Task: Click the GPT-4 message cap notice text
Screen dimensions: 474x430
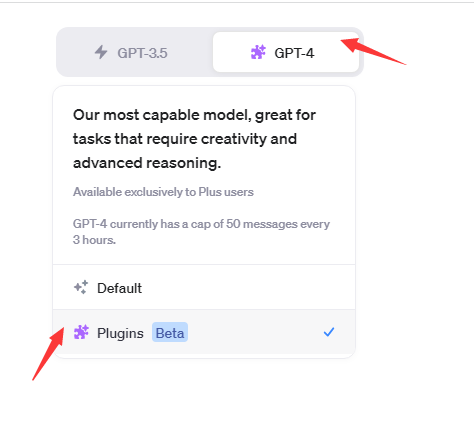Action: click(201, 232)
